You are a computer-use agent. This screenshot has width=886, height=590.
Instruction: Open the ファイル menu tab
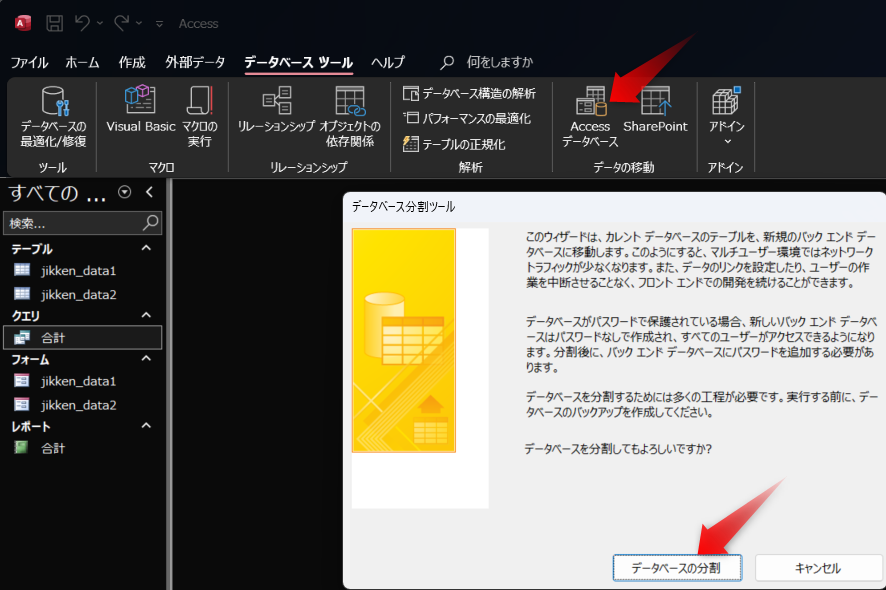pos(29,62)
